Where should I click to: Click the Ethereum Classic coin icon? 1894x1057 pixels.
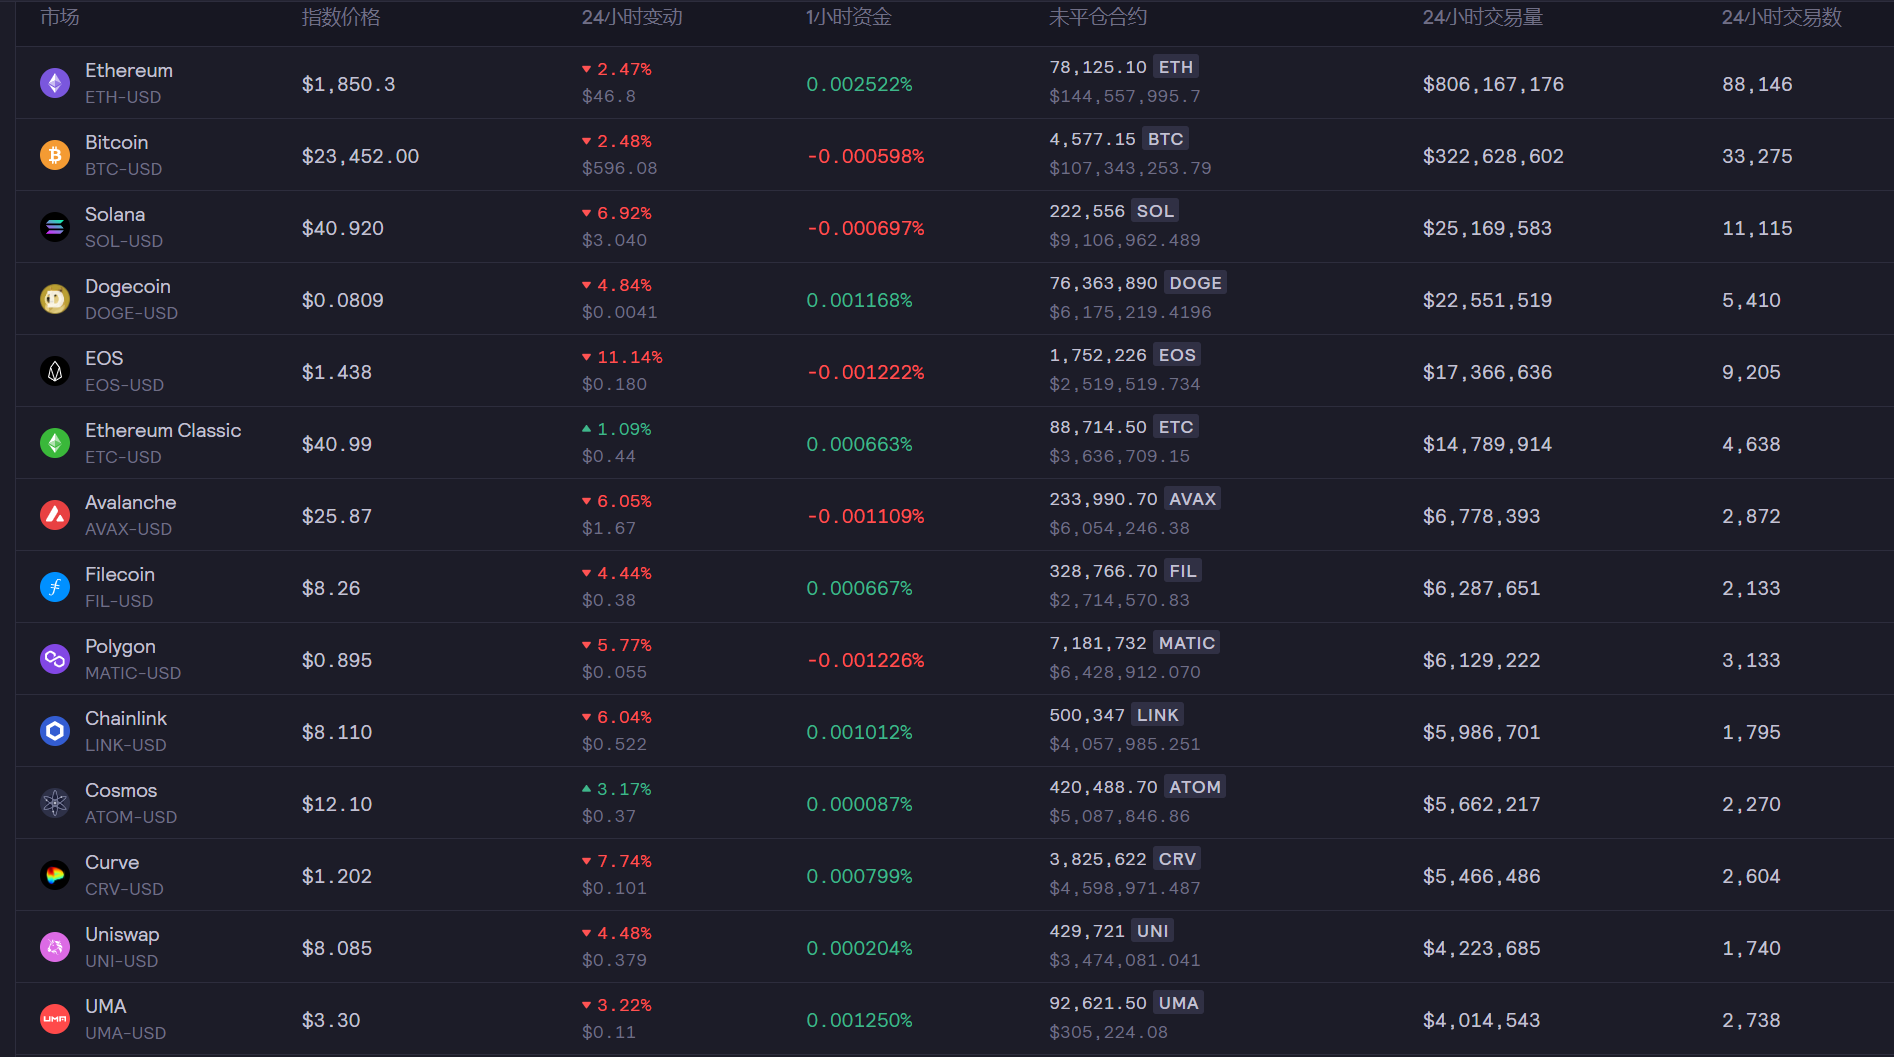(55, 443)
